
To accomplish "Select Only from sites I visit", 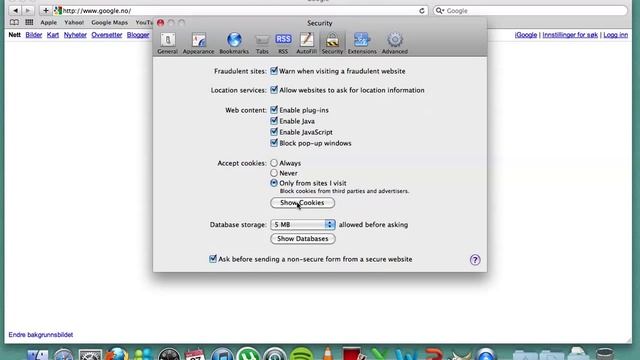I will 274,183.
